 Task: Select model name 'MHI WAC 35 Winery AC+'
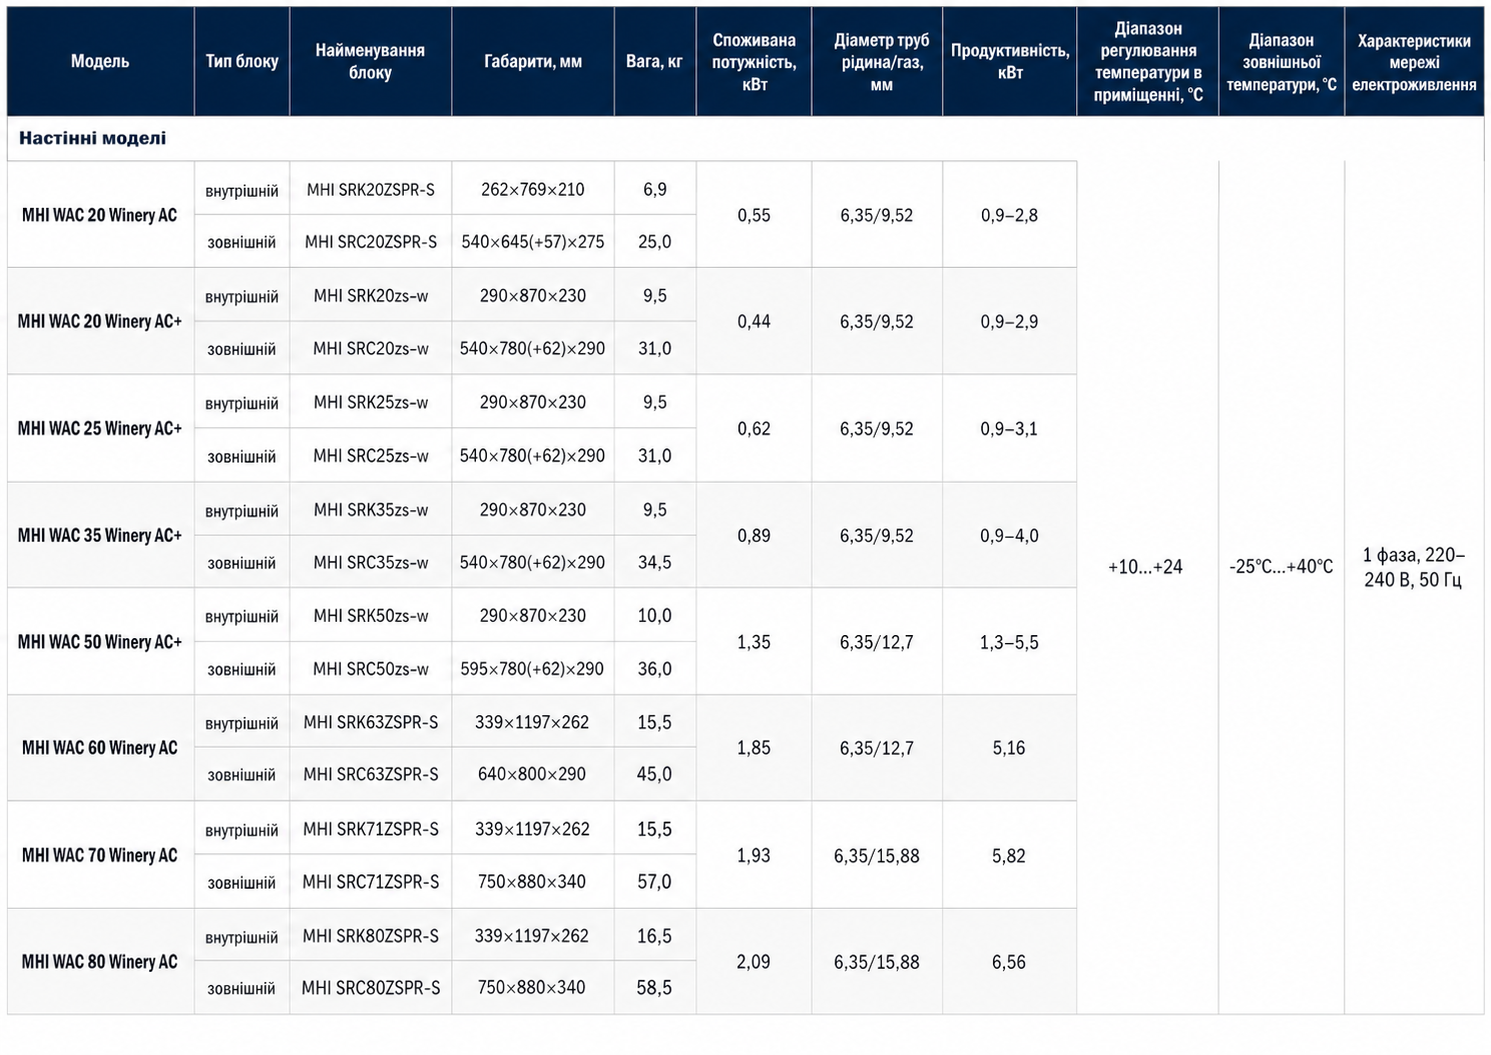click(x=100, y=535)
